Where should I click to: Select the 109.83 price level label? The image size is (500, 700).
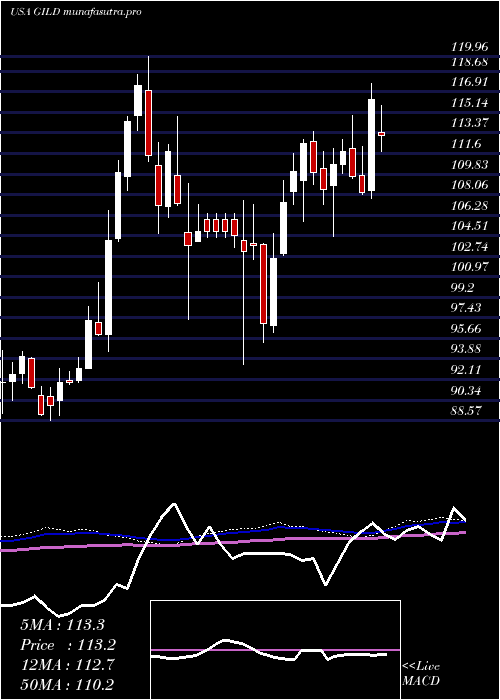(x=469, y=165)
